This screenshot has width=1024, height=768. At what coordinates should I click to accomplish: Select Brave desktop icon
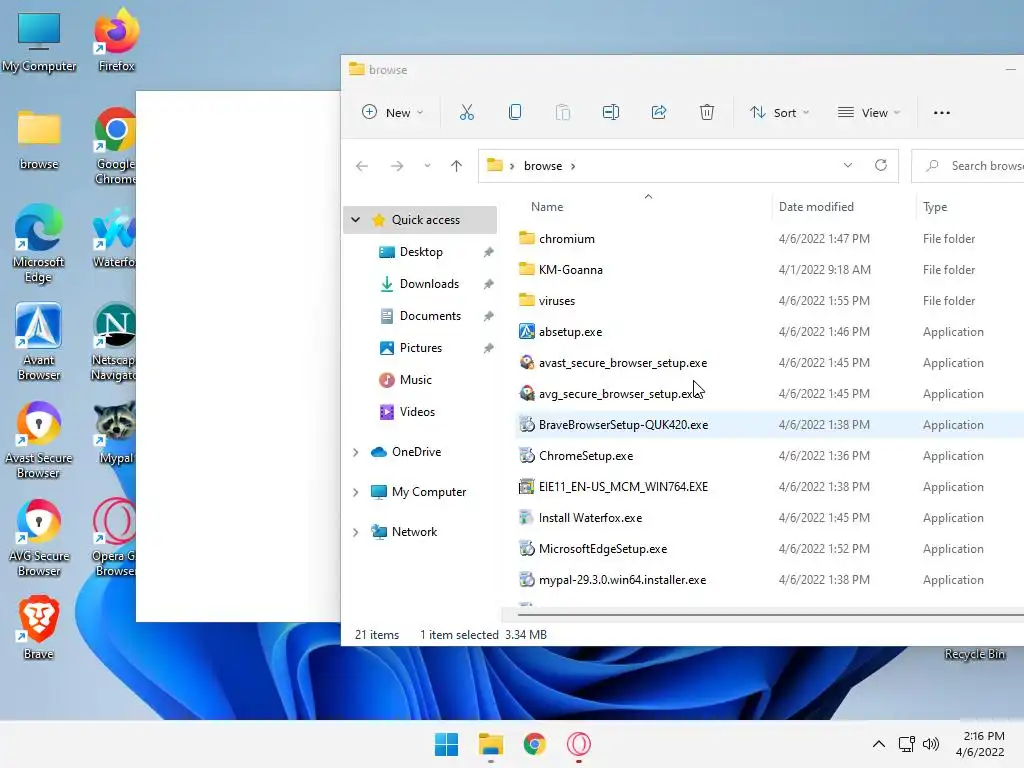click(39, 627)
